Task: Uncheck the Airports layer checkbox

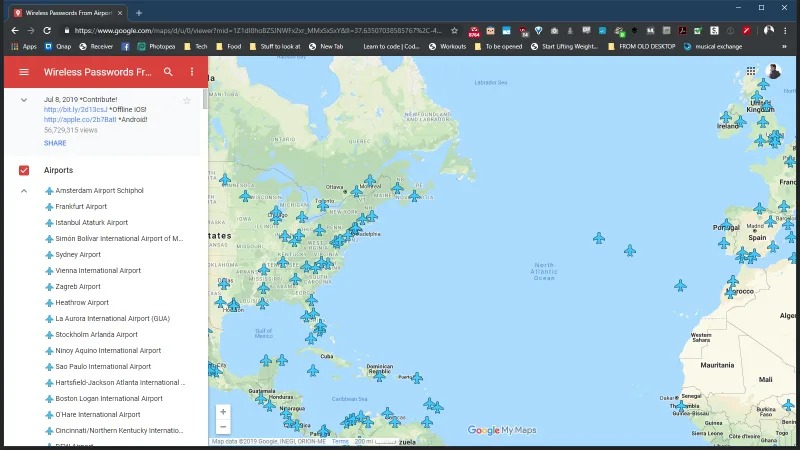Action: (24, 170)
